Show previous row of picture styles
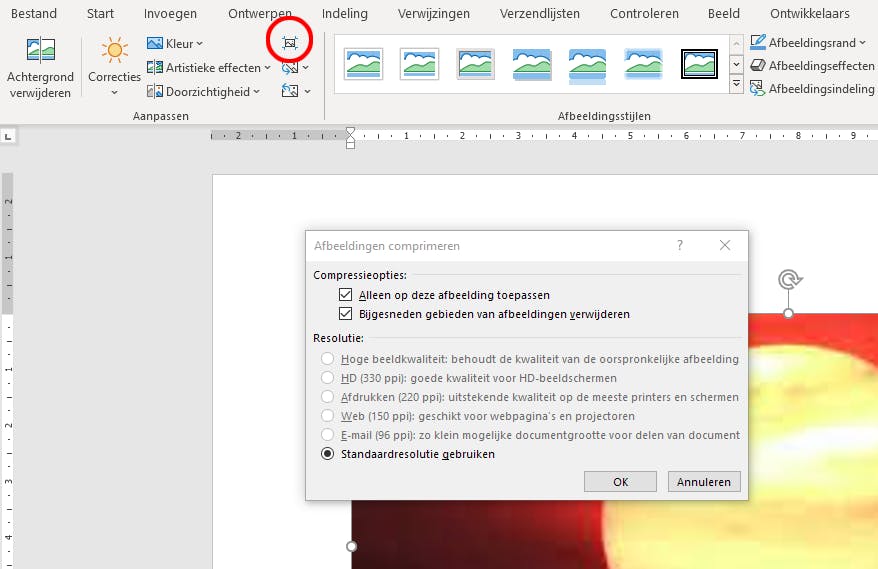 click(736, 44)
